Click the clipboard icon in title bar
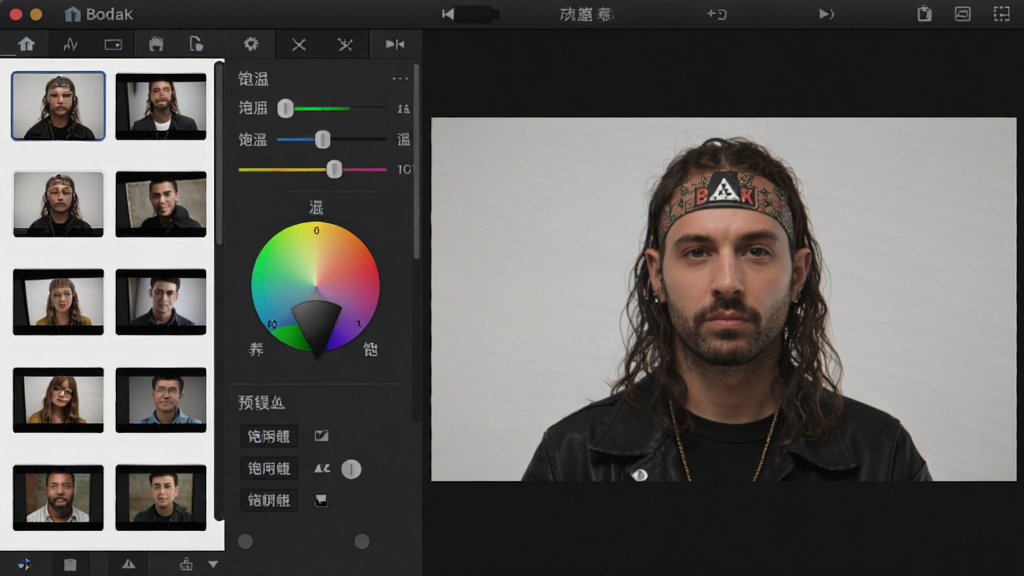This screenshot has height=576, width=1024. click(924, 14)
